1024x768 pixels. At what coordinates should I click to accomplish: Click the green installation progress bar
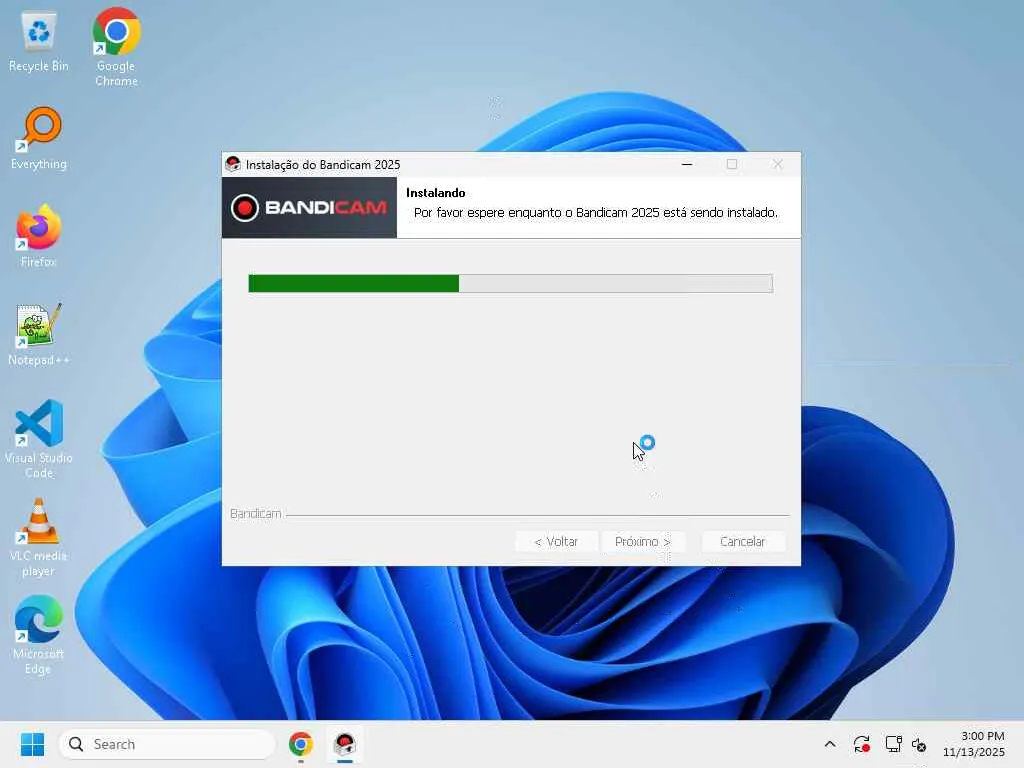(511, 283)
